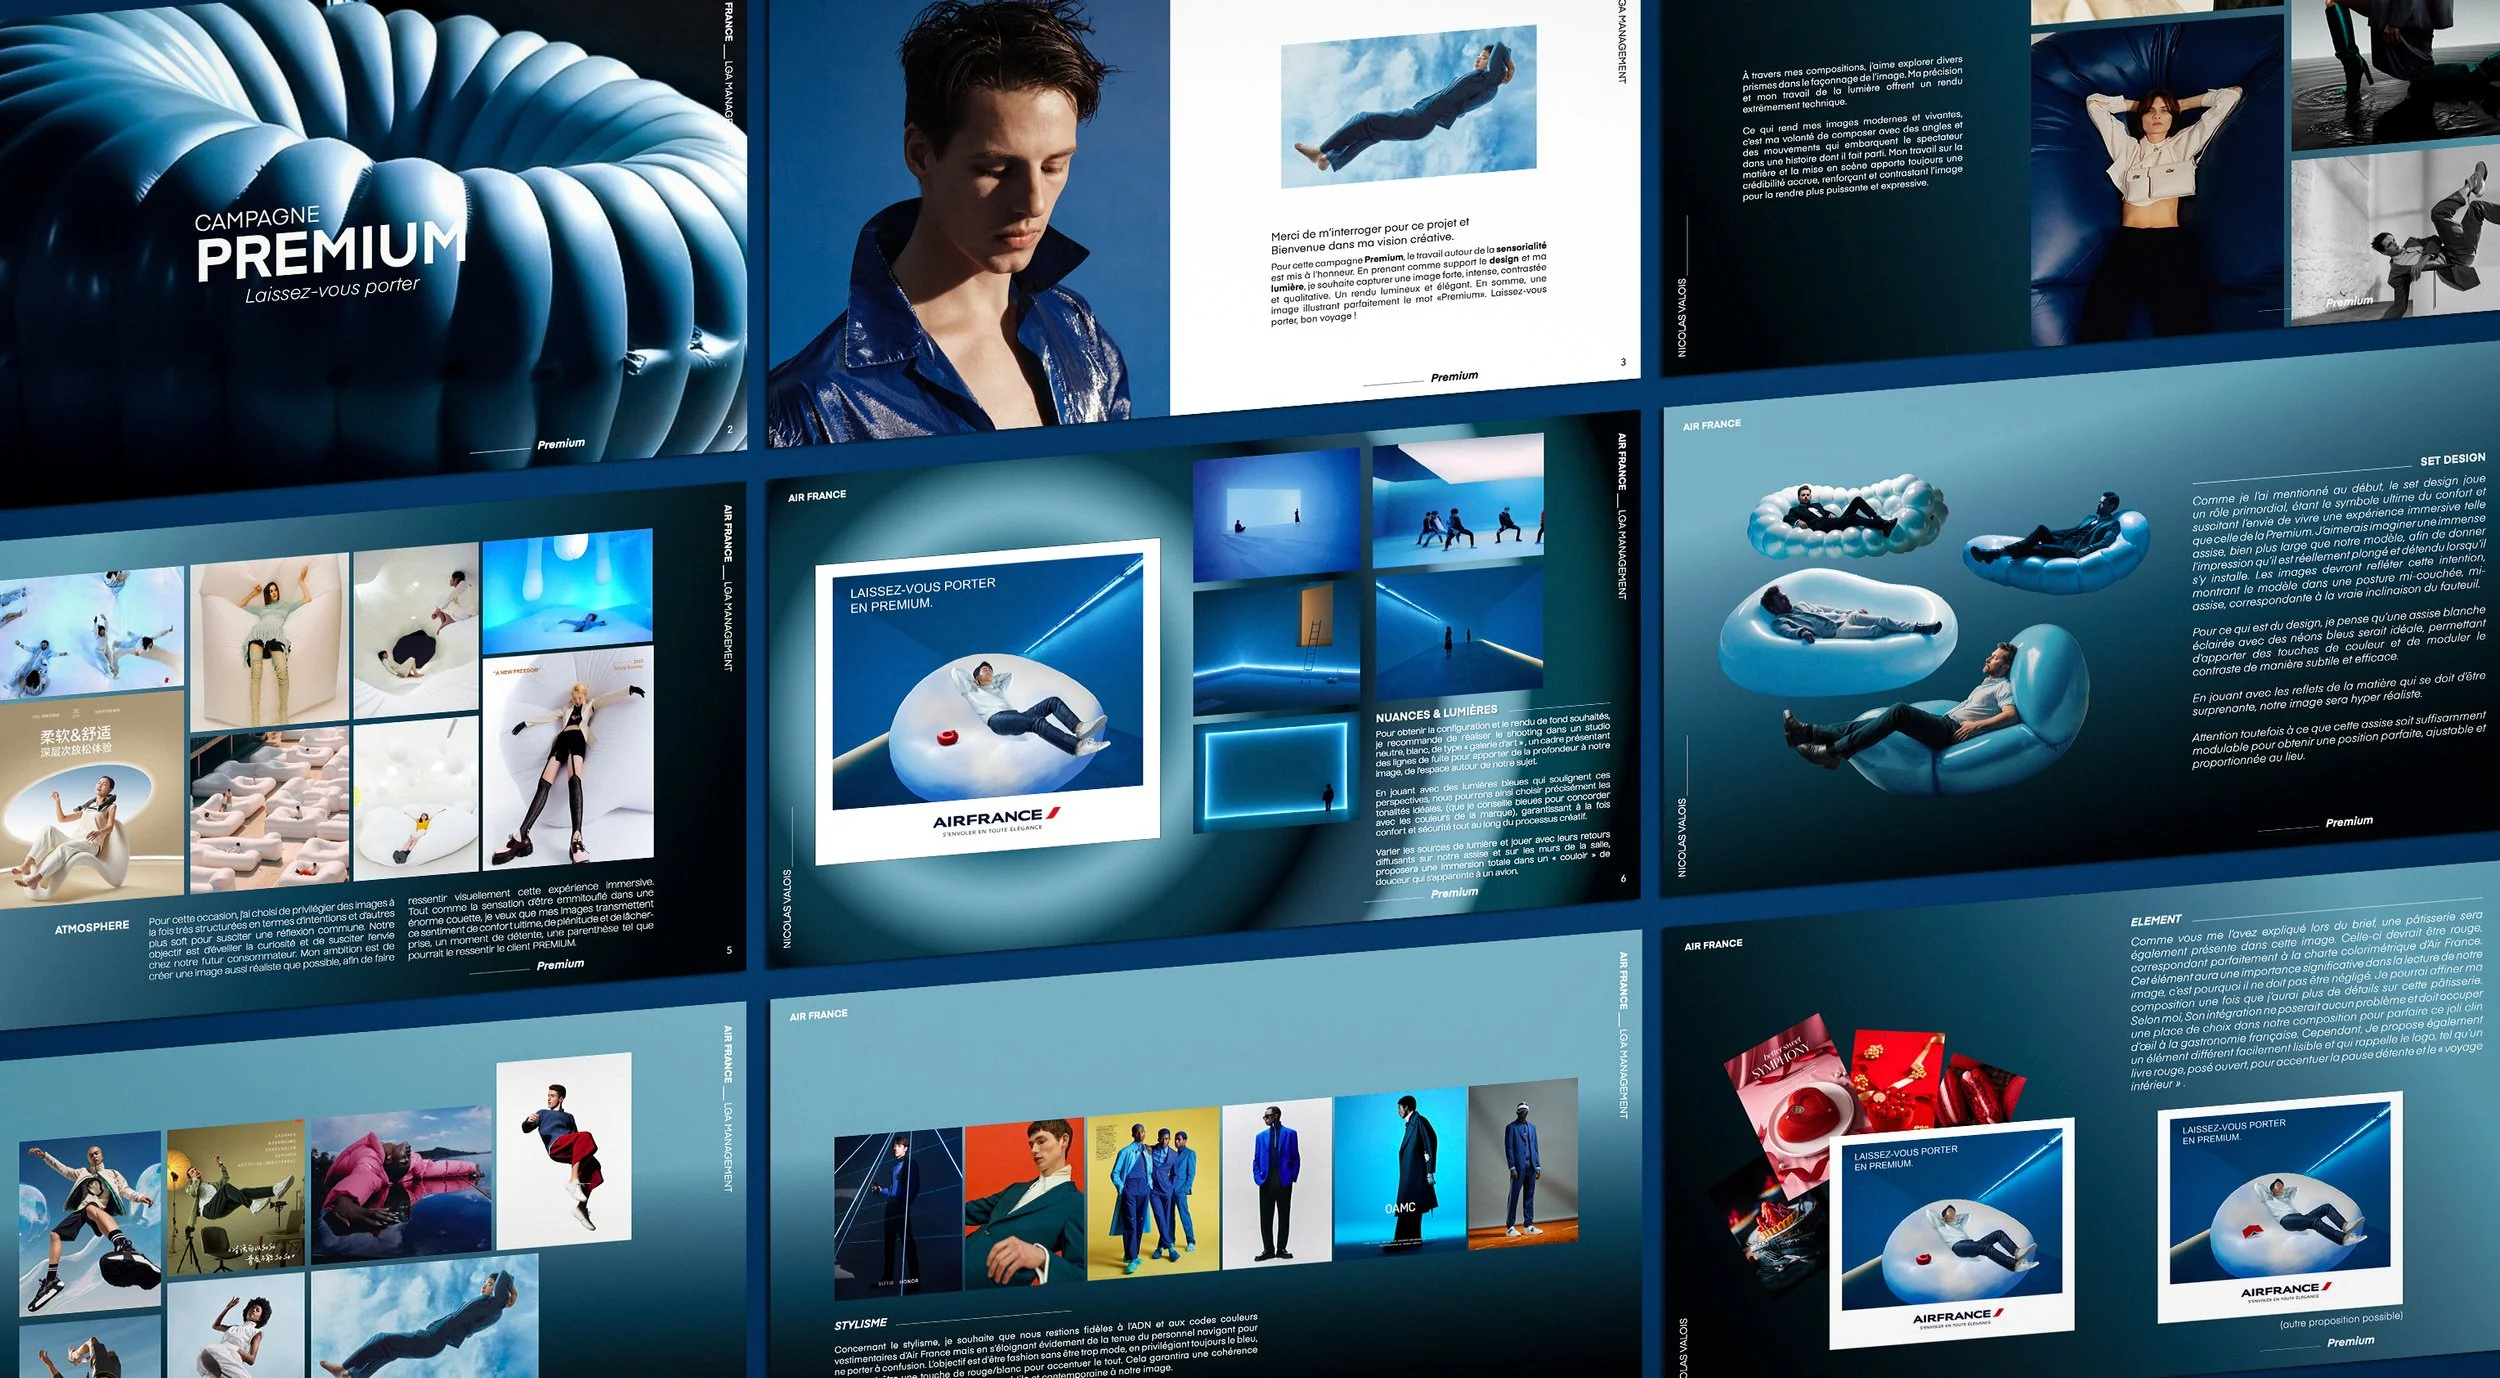Select the bright blue room image in Atmosphere slide

click(x=568, y=591)
